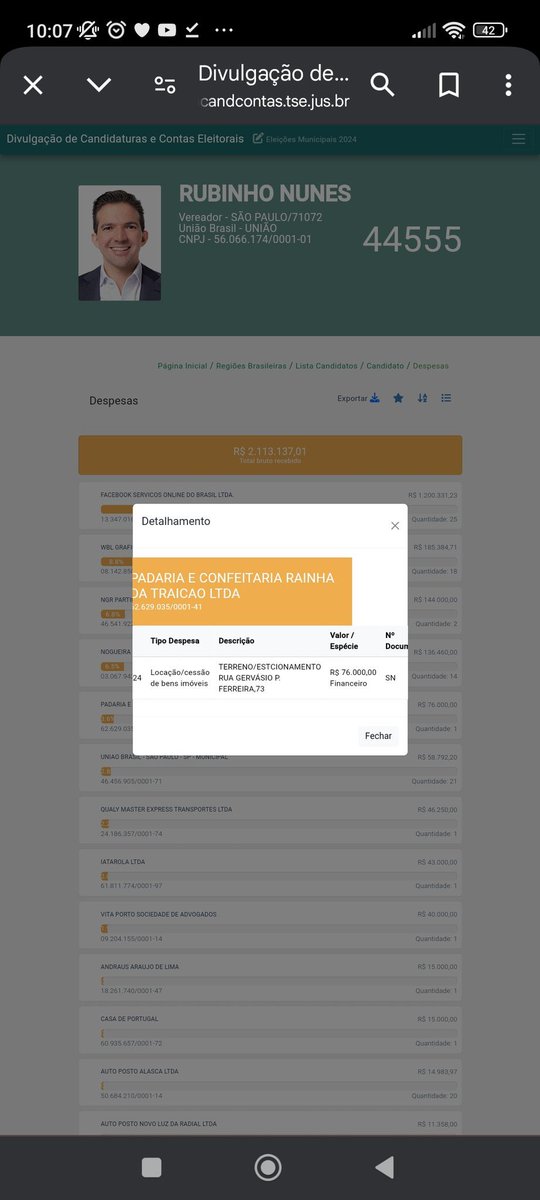This screenshot has height=1200, width=540.
Task: Open VITA PORTO SOCIEDADE DE ADVOGADOS row
Action: [270, 925]
